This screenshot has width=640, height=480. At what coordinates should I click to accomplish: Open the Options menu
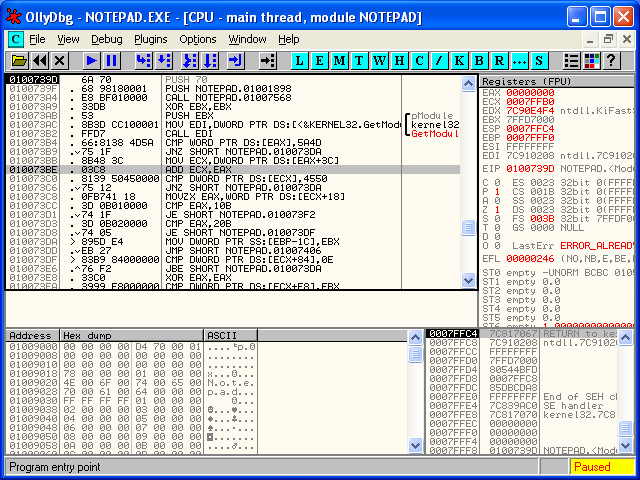198,40
